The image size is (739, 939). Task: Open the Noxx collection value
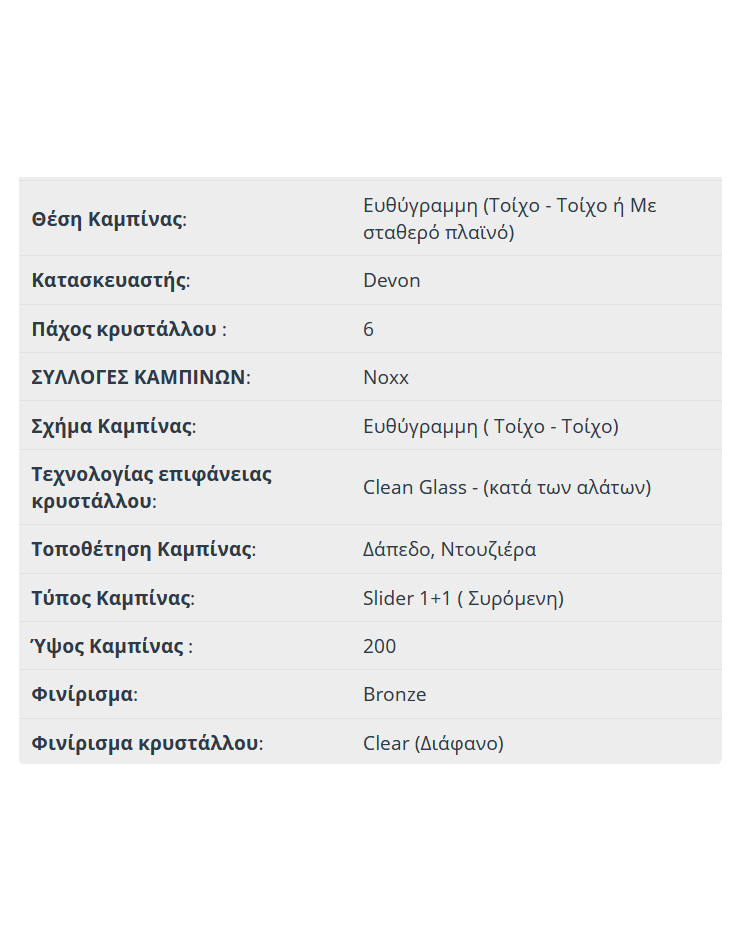pyautogui.click(x=386, y=377)
